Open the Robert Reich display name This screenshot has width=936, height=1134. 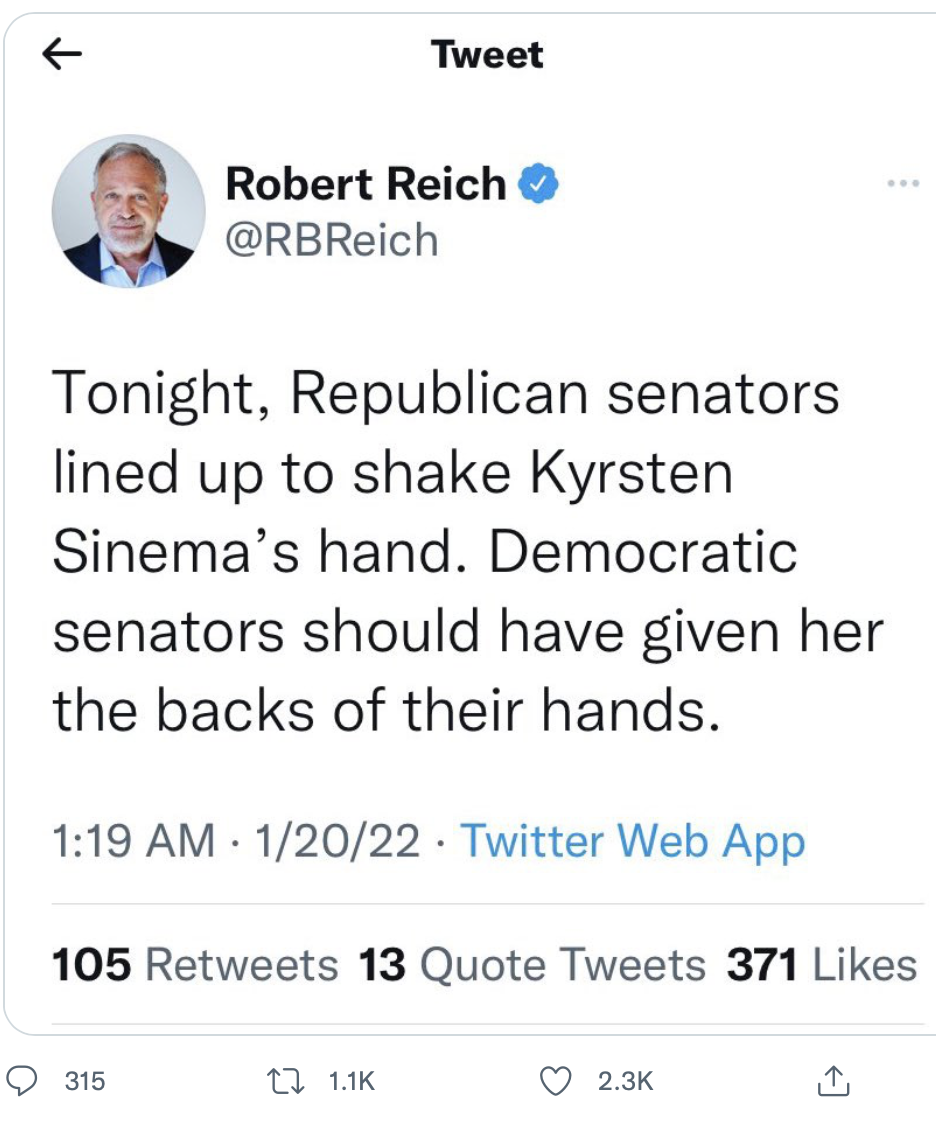click(x=366, y=184)
